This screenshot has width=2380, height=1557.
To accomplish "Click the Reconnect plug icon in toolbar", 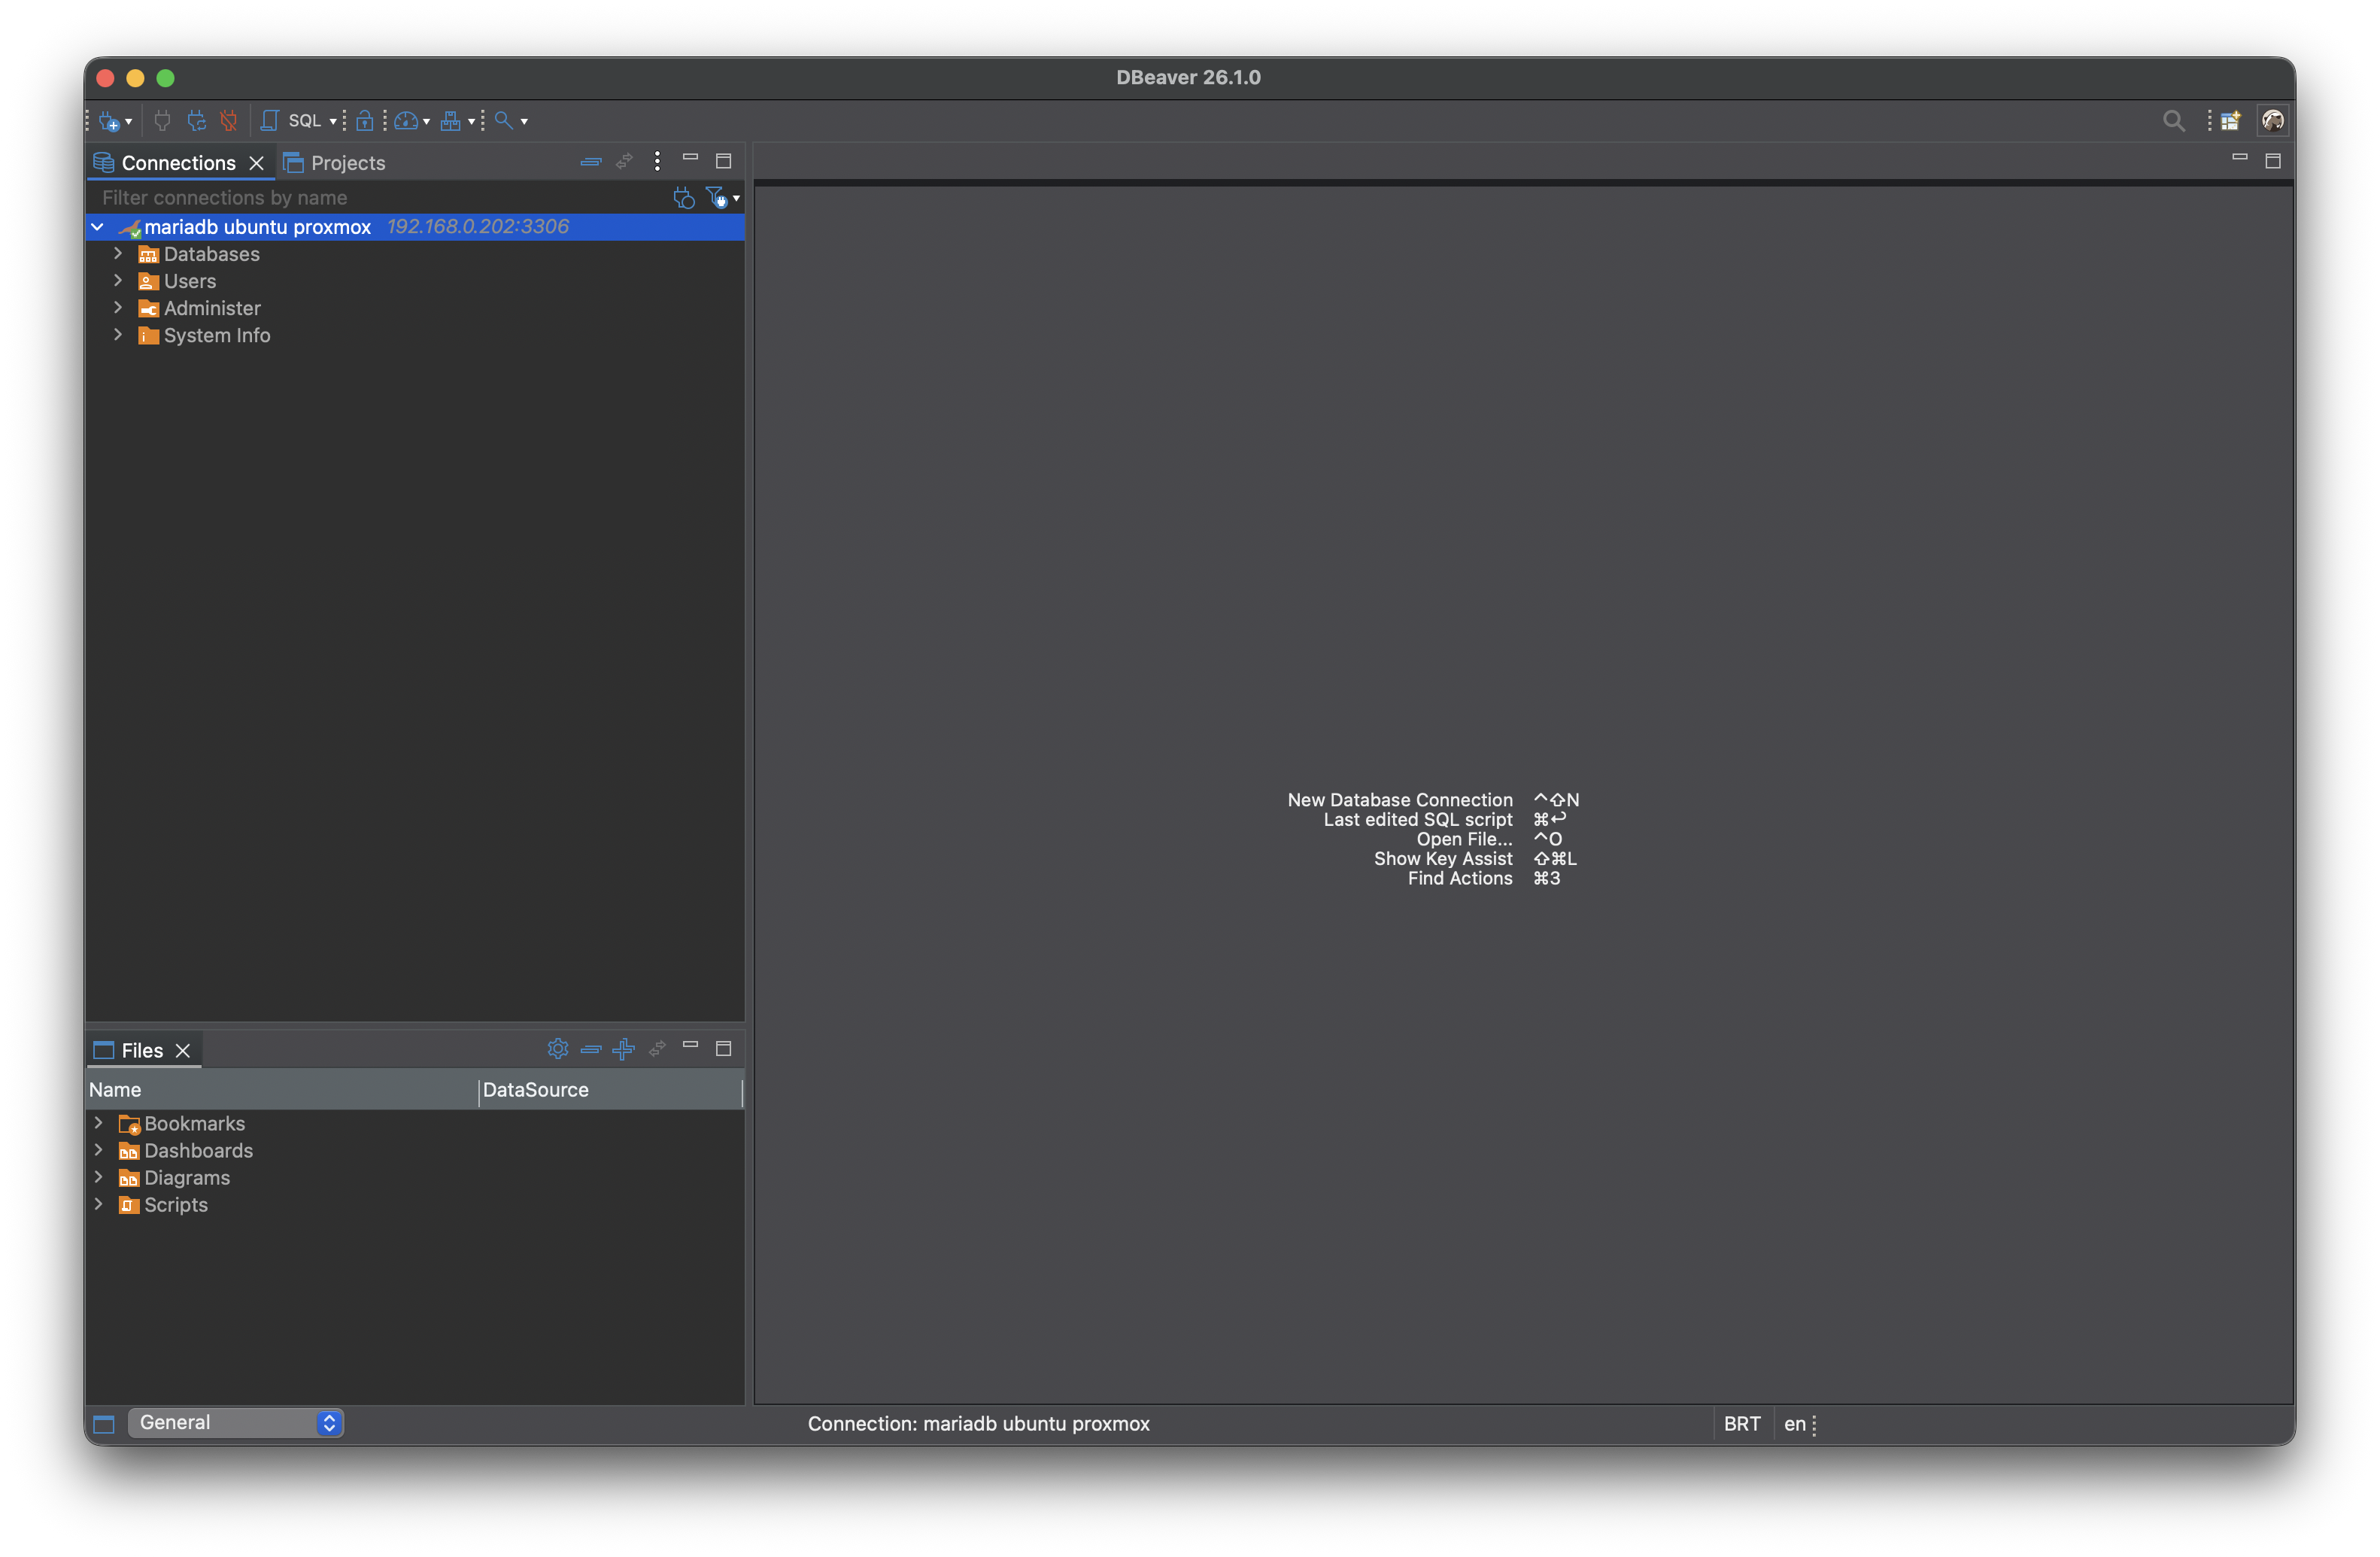I will coord(196,121).
